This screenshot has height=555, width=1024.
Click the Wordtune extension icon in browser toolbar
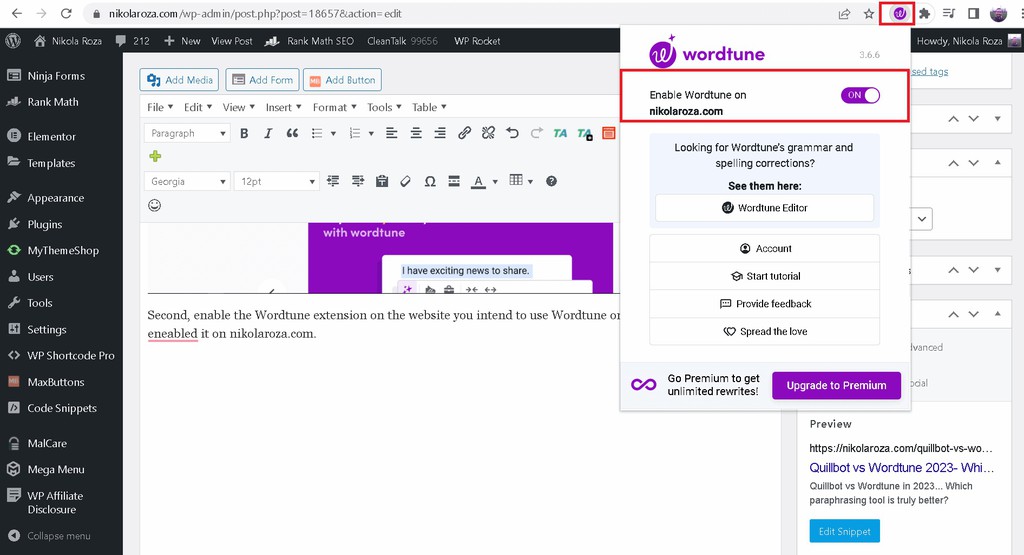(899, 13)
